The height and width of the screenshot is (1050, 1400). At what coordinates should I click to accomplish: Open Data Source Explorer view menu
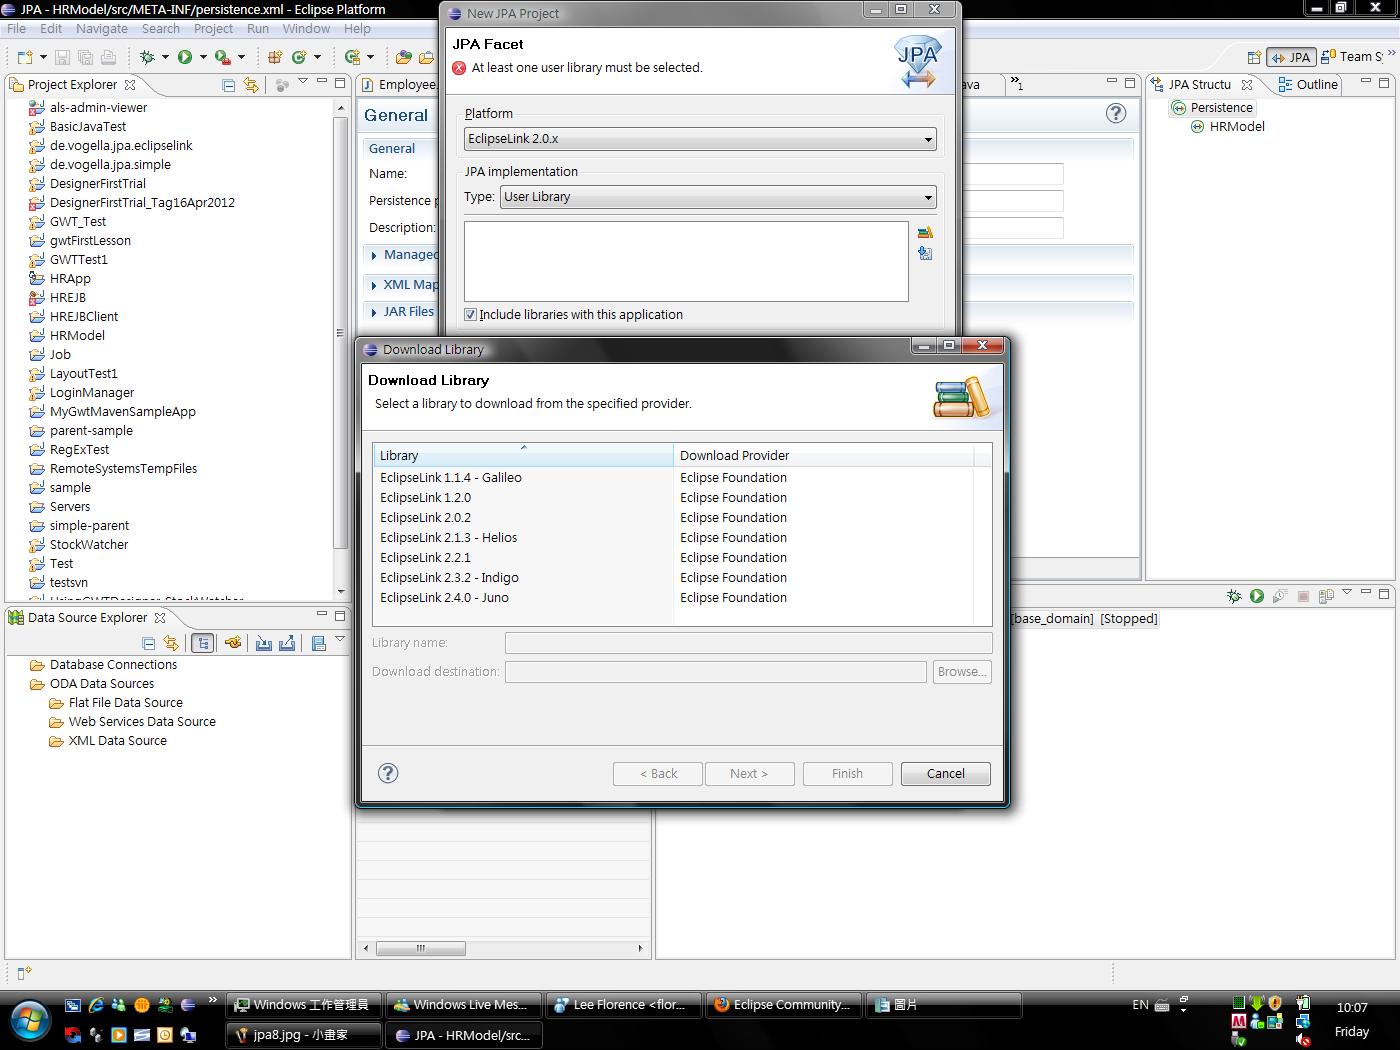click(x=340, y=640)
